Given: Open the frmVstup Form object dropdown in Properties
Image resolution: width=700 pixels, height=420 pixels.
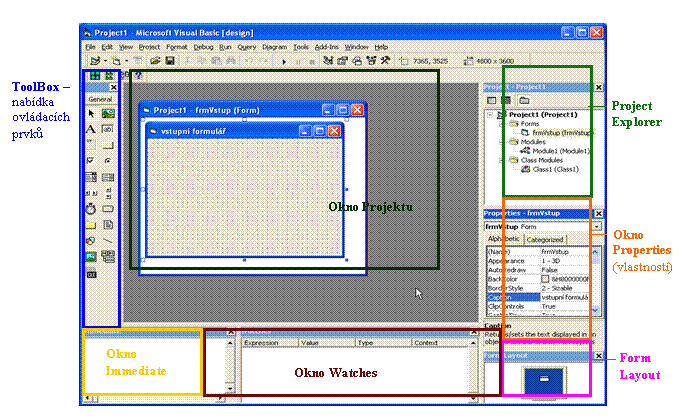Looking at the screenshot, I should click(x=597, y=227).
